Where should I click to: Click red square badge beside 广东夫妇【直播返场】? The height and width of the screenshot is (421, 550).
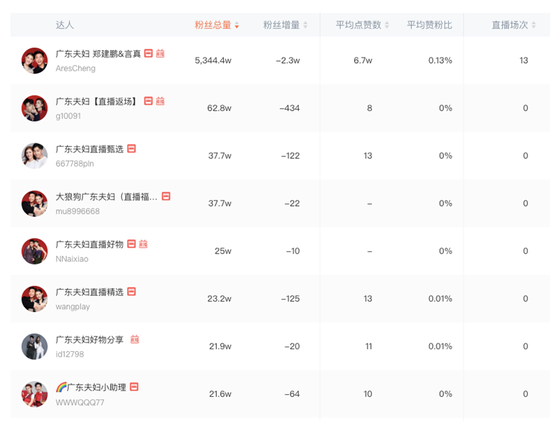pyautogui.click(x=148, y=101)
